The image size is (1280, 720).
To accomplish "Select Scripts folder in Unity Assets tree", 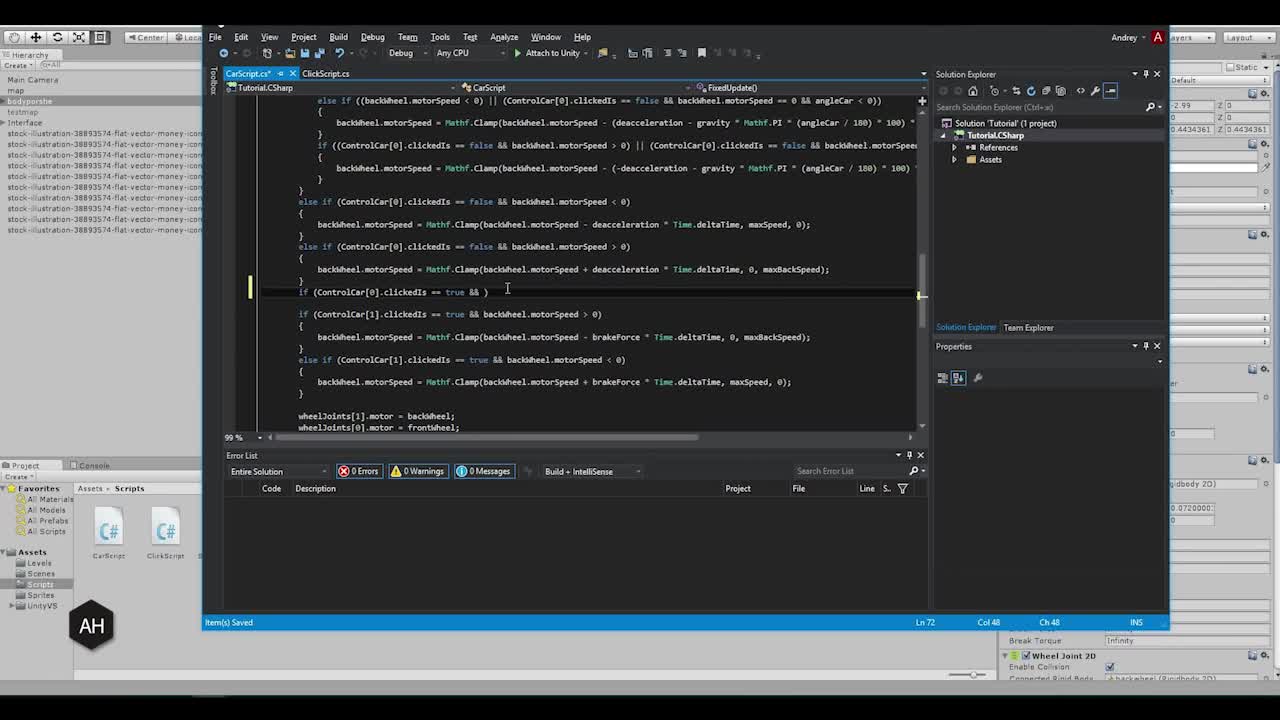I will 40,584.
